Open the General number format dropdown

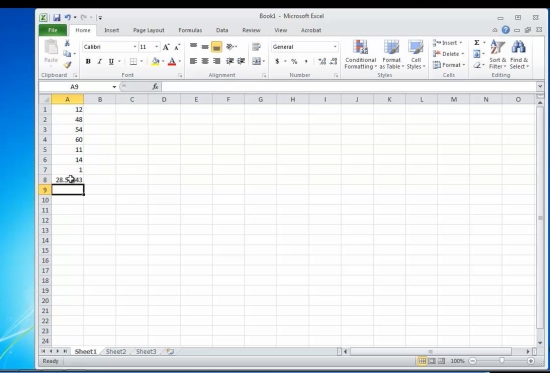tap(335, 47)
